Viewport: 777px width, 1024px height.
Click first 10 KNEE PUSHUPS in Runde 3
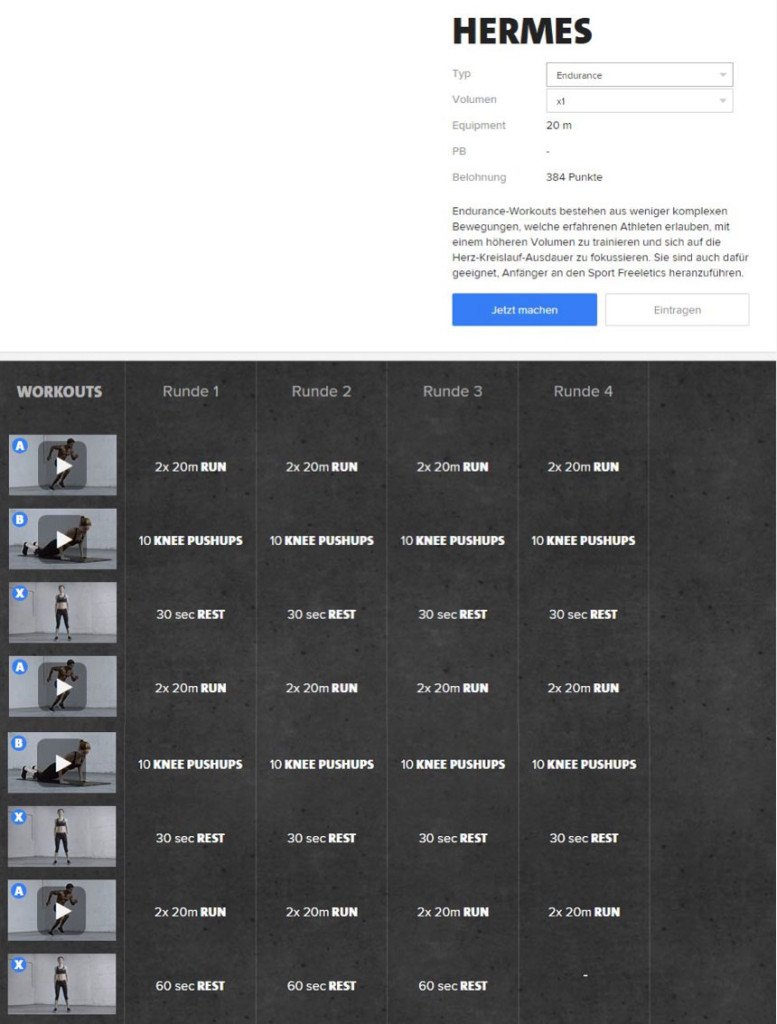pos(452,541)
